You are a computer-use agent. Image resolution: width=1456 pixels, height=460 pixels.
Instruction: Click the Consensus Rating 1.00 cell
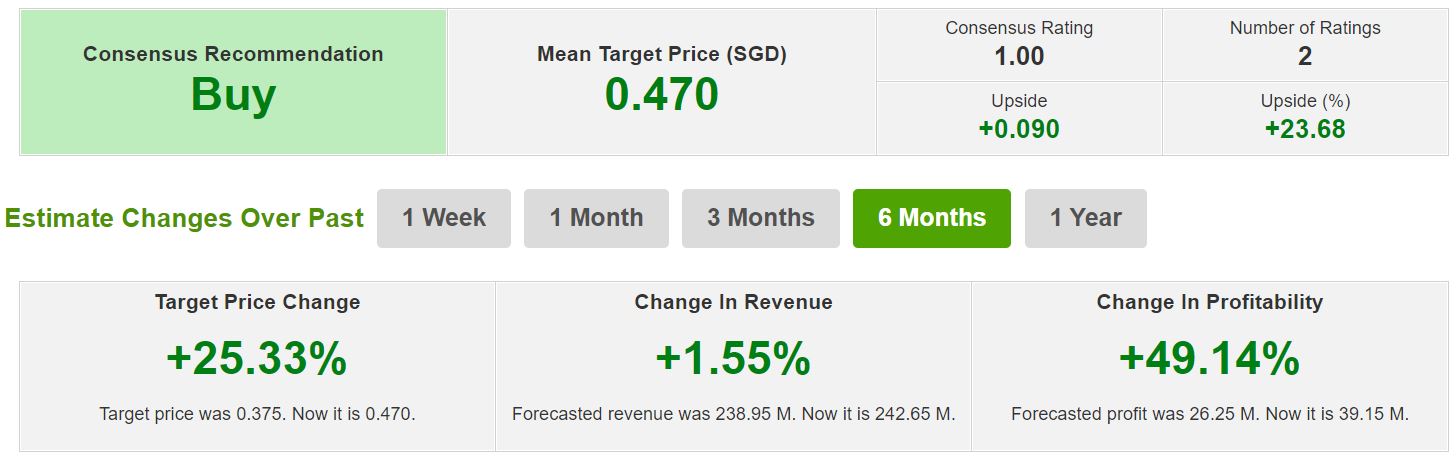[1019, 45]
